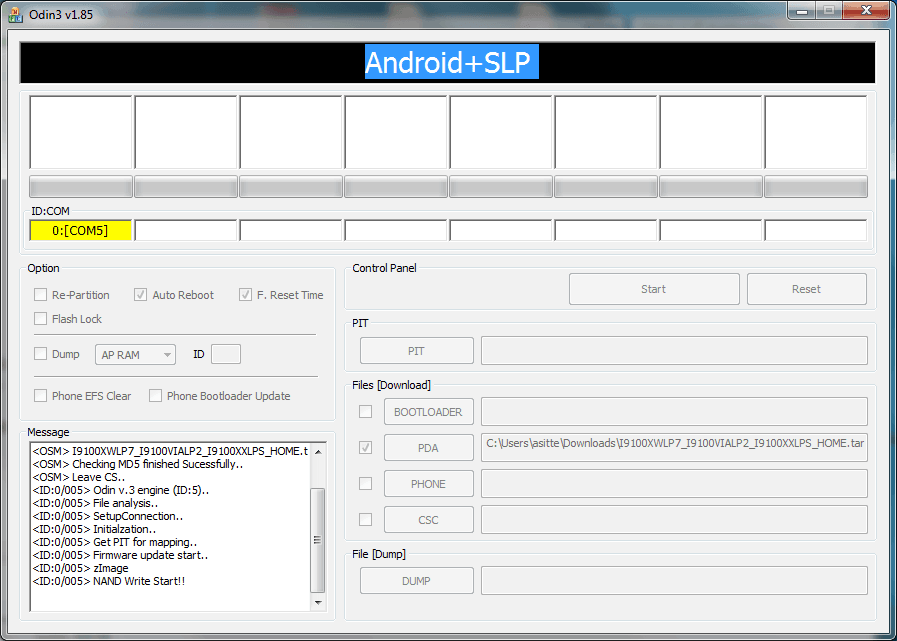The height and width of the screenshot is (641, 897).
Task: Click the PDA file button
Action: coord(428,448)
